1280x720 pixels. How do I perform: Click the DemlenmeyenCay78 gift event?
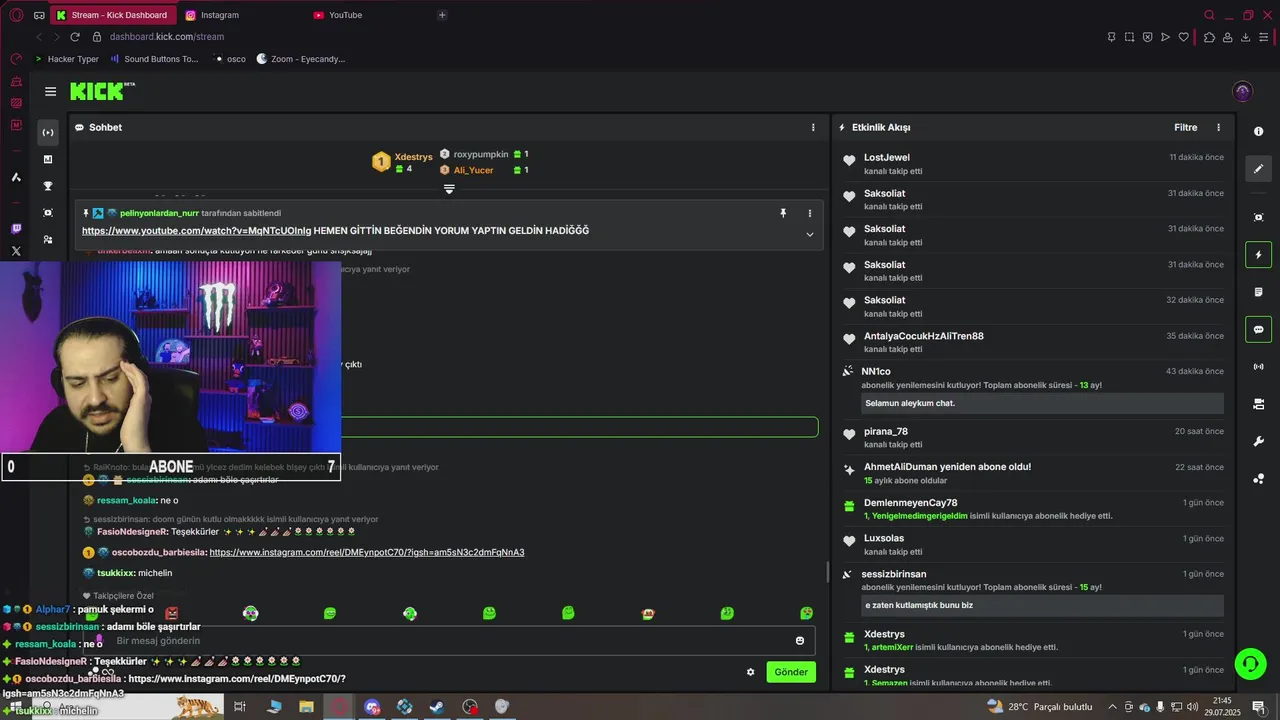click(1033, 509)
